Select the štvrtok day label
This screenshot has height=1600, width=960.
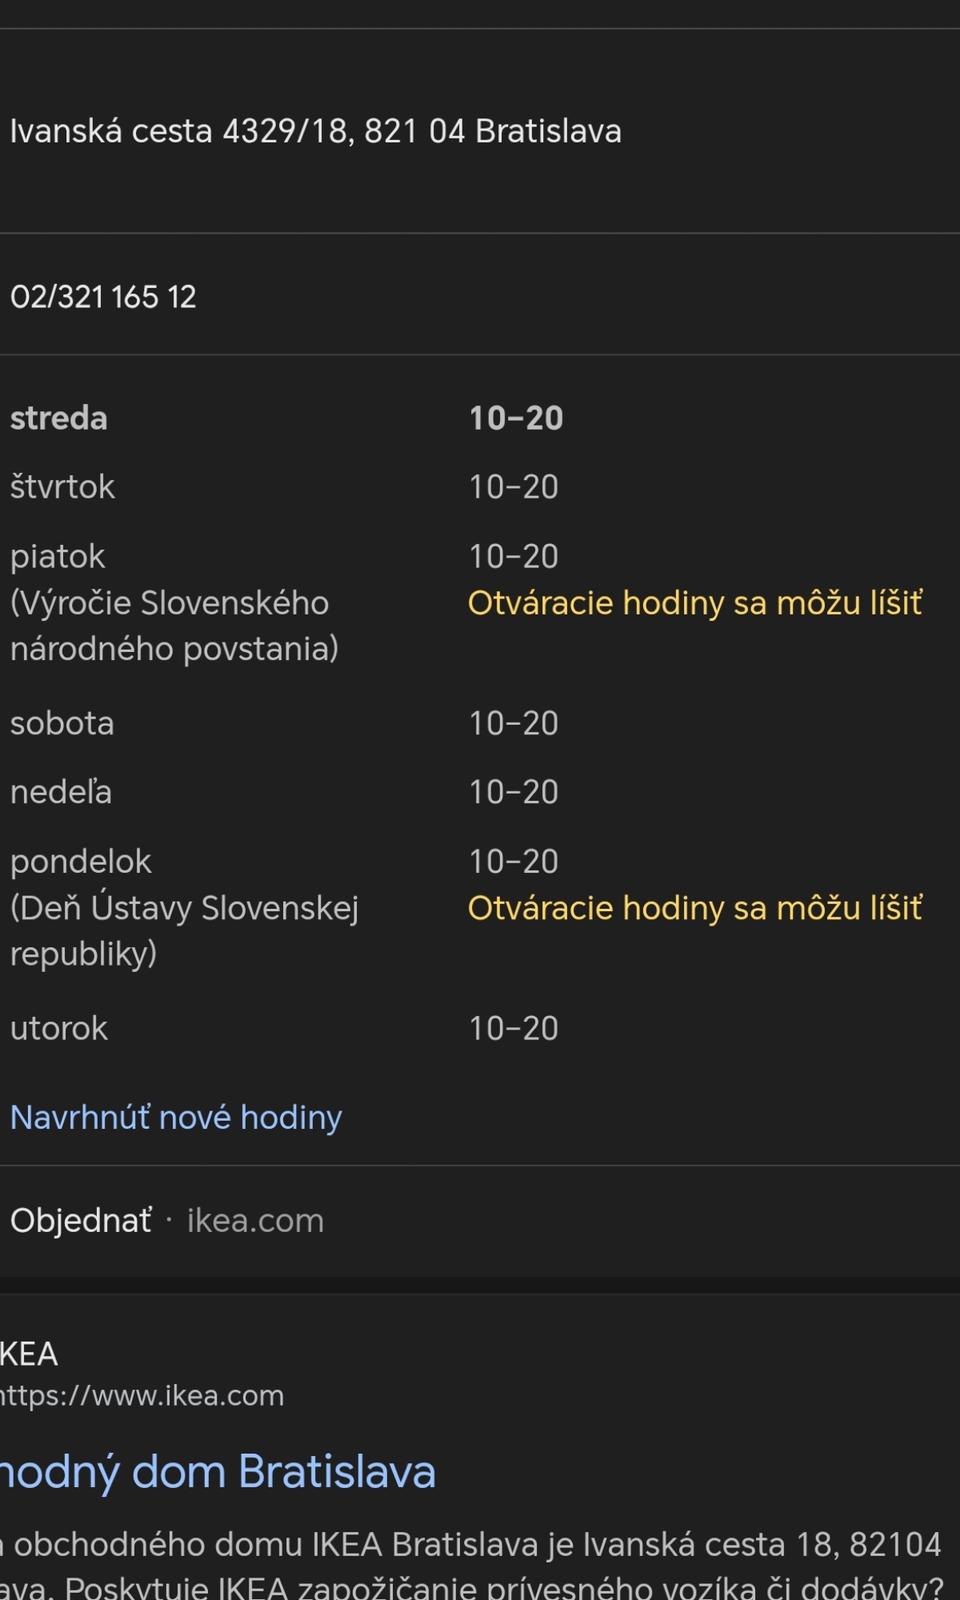[x=62, y=487]
